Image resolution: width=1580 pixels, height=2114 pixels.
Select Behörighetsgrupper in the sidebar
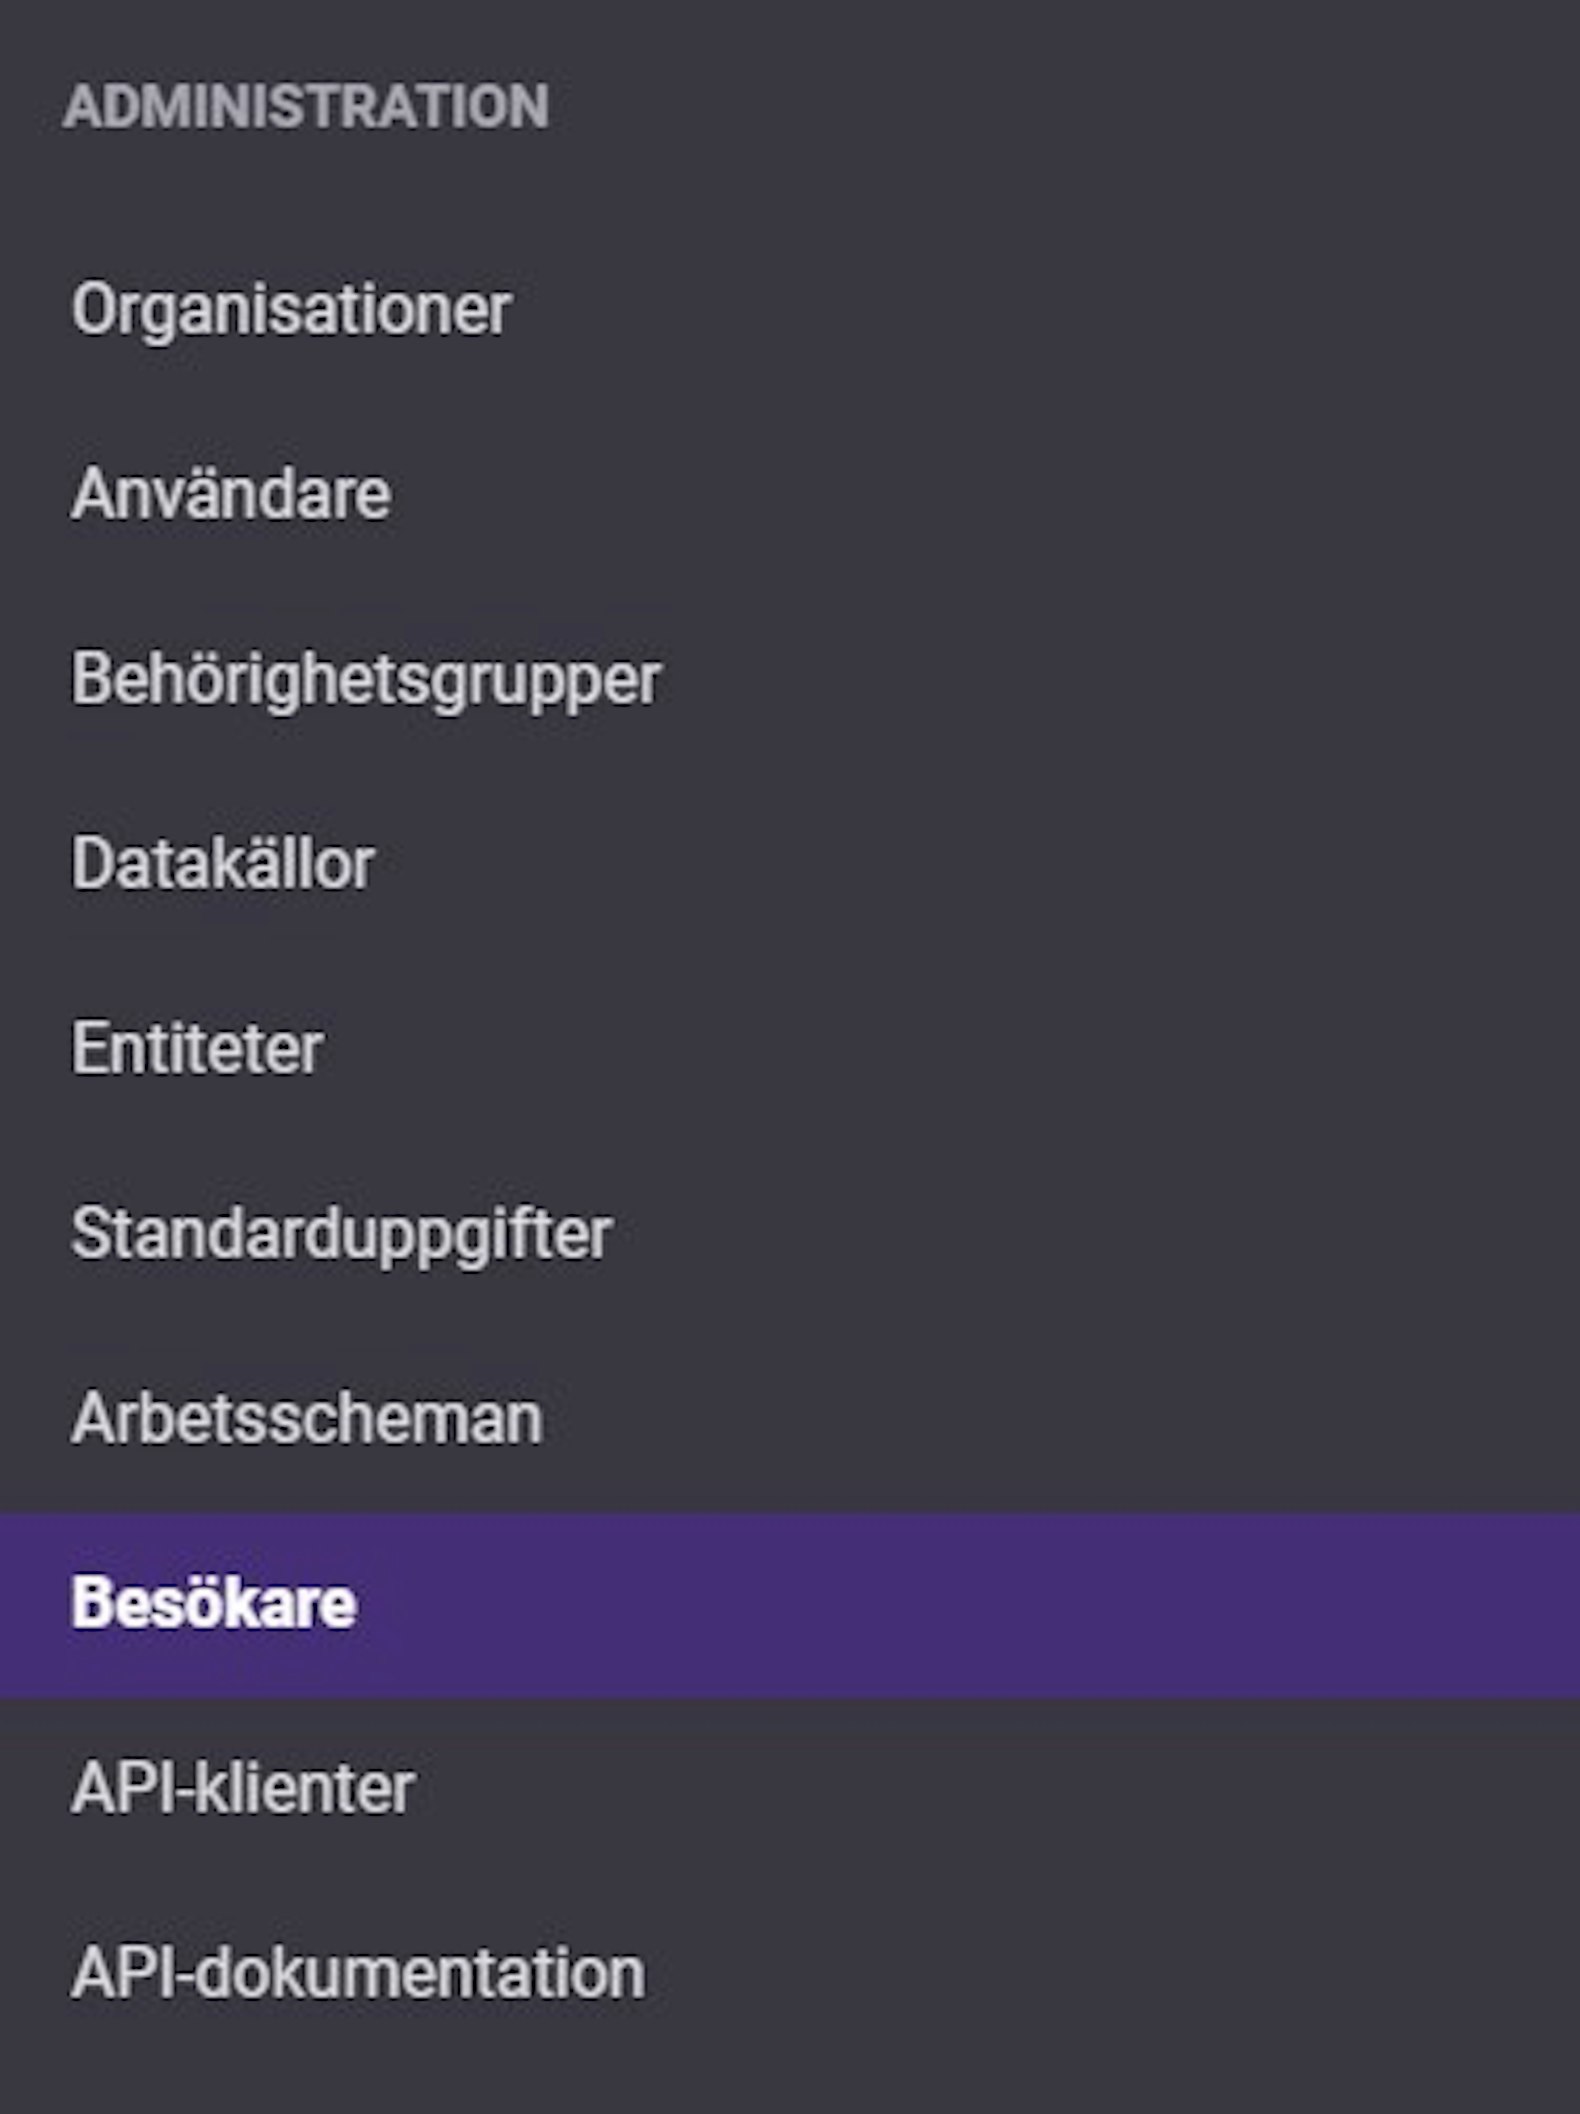[x=790, y=679]
